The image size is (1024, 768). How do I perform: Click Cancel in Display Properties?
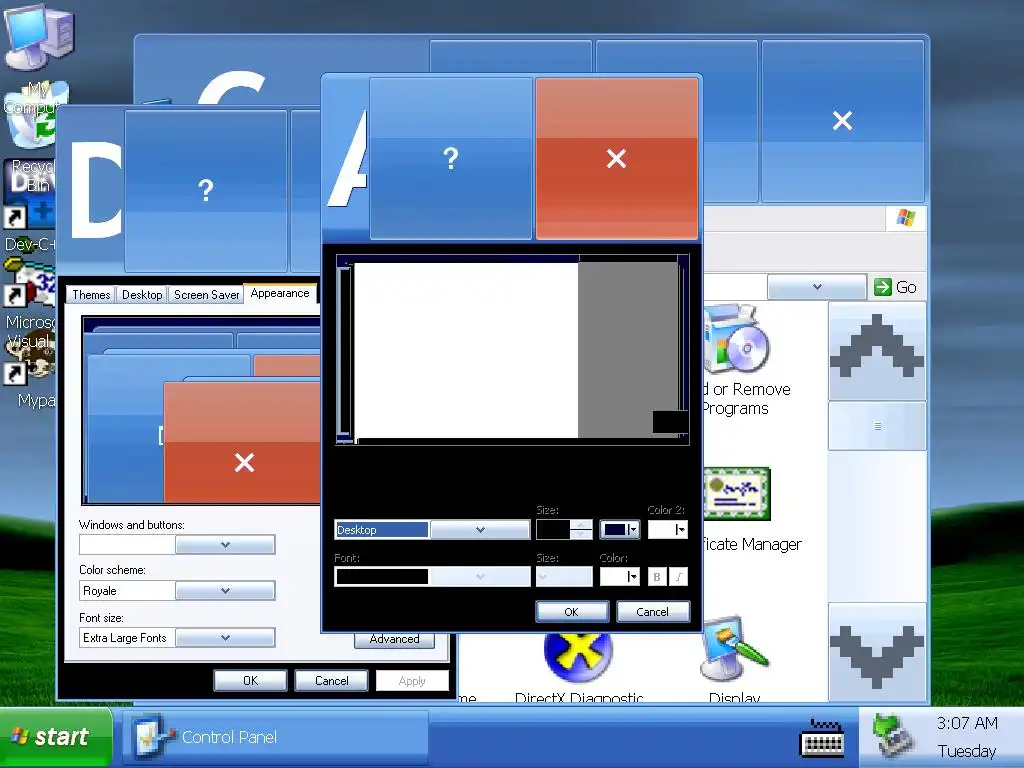click(331, 680)
